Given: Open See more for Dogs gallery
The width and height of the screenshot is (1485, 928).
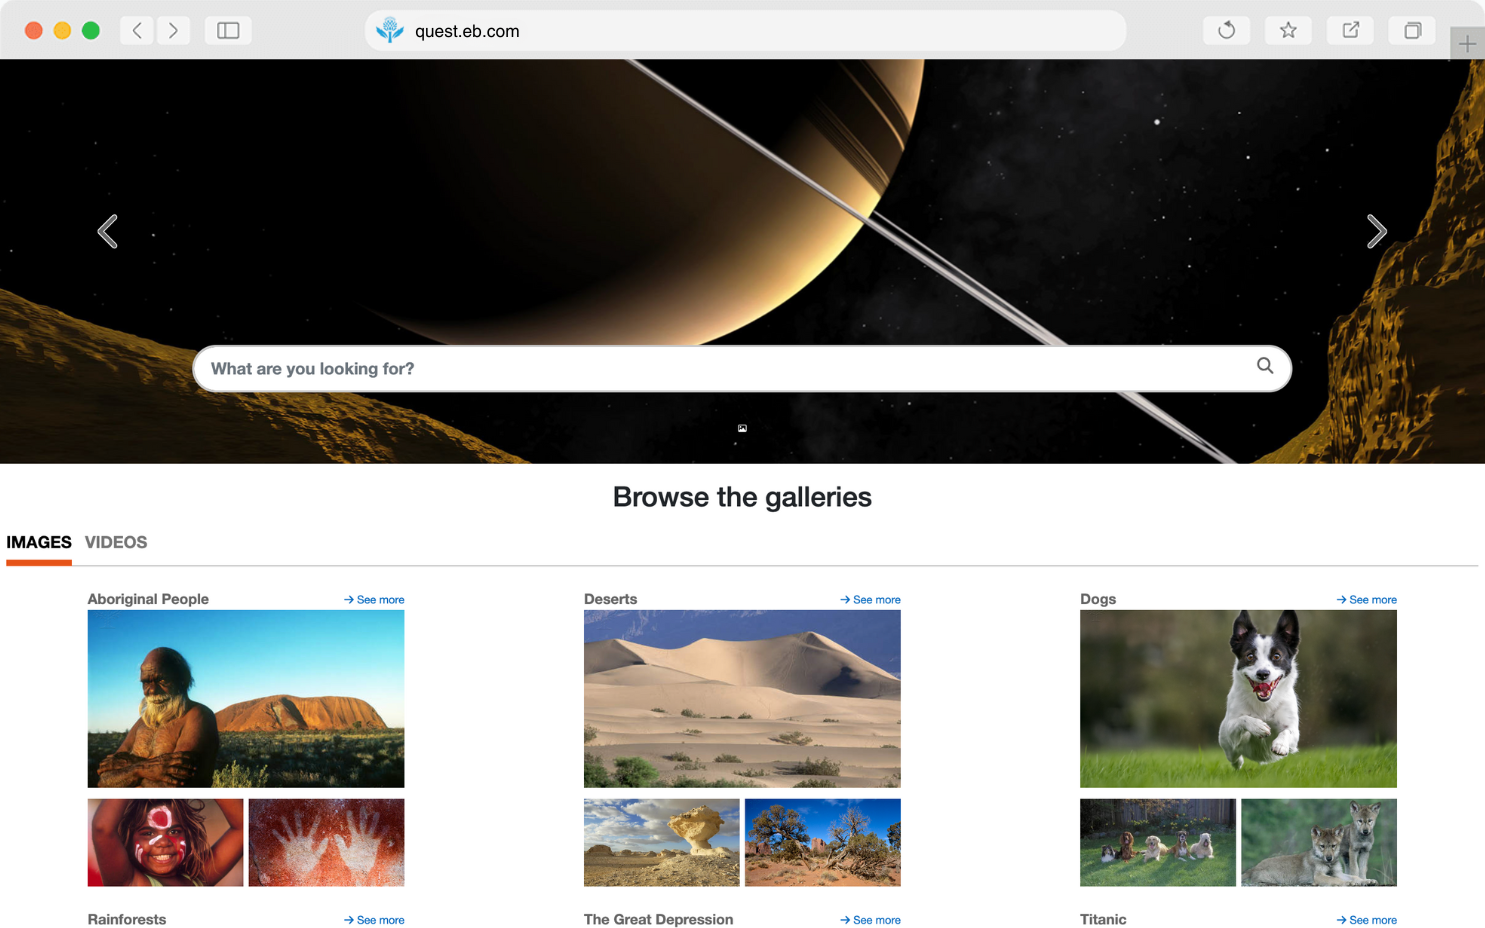Looking at the screenshot, I should click(1366, 600).
